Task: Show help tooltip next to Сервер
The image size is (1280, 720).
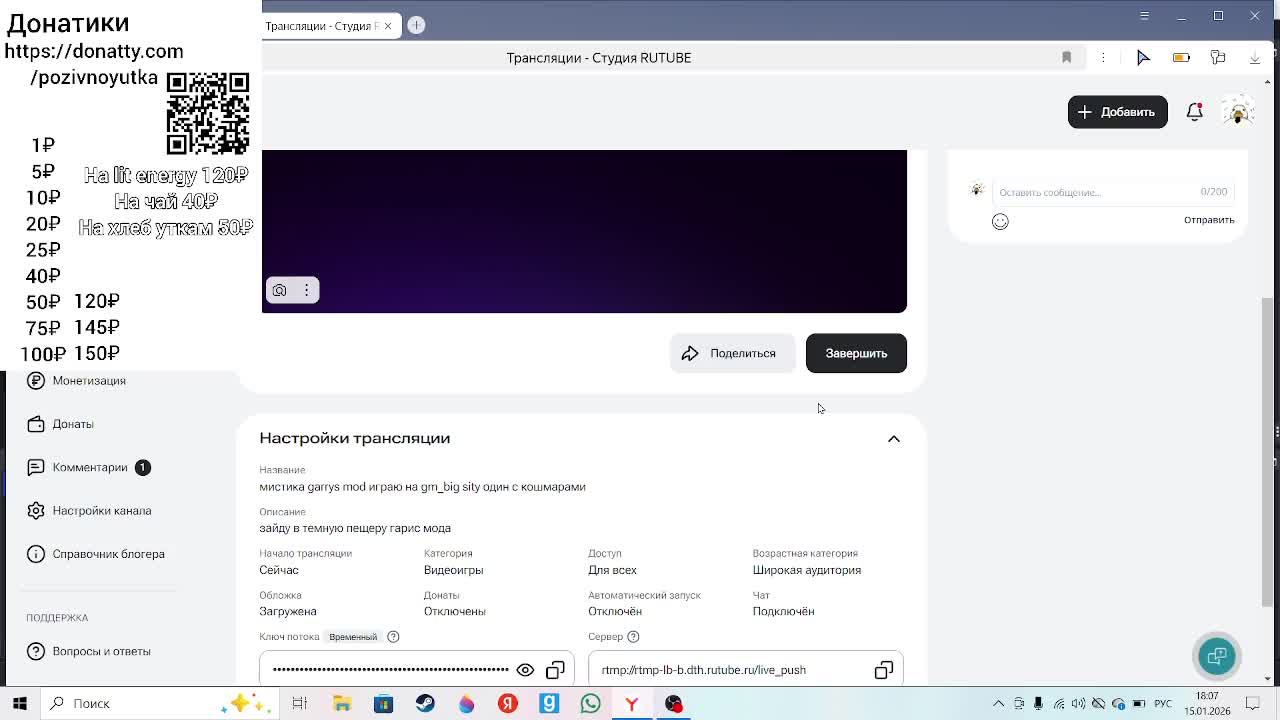Action: 633,637
